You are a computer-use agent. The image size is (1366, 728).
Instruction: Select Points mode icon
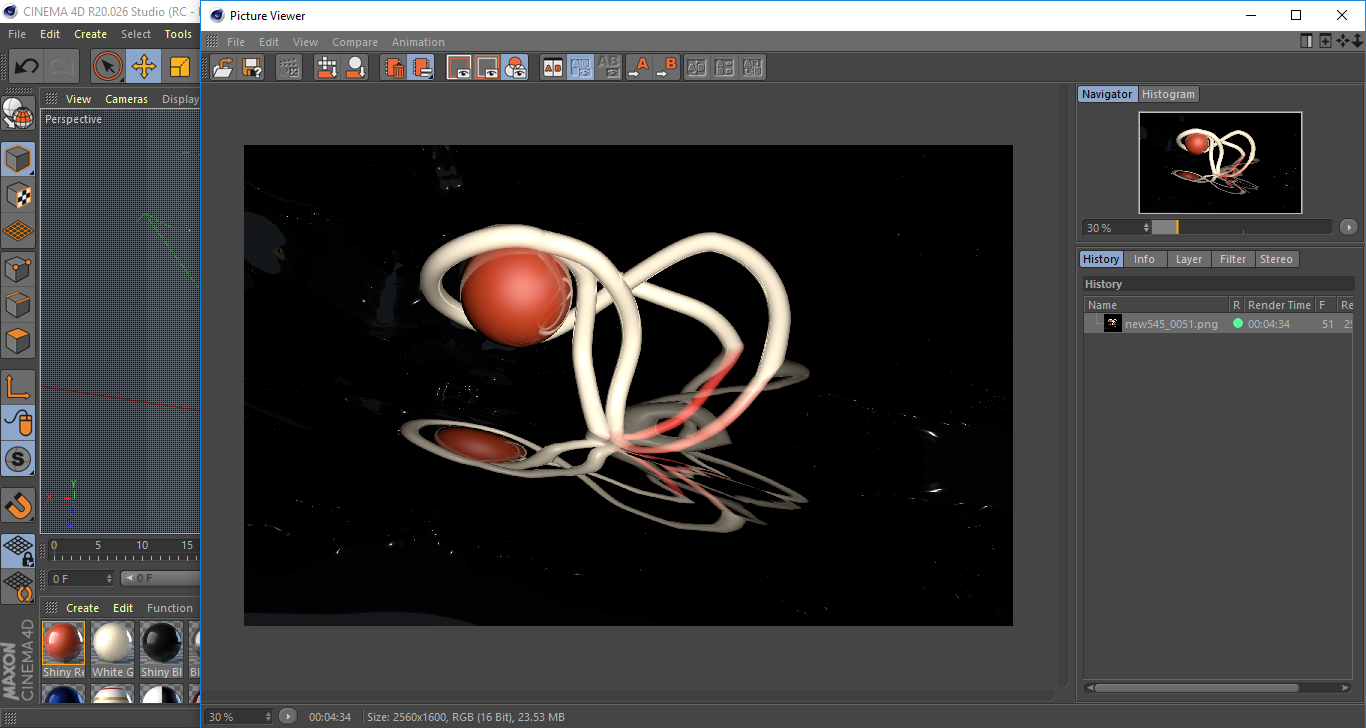coord(18,269)
